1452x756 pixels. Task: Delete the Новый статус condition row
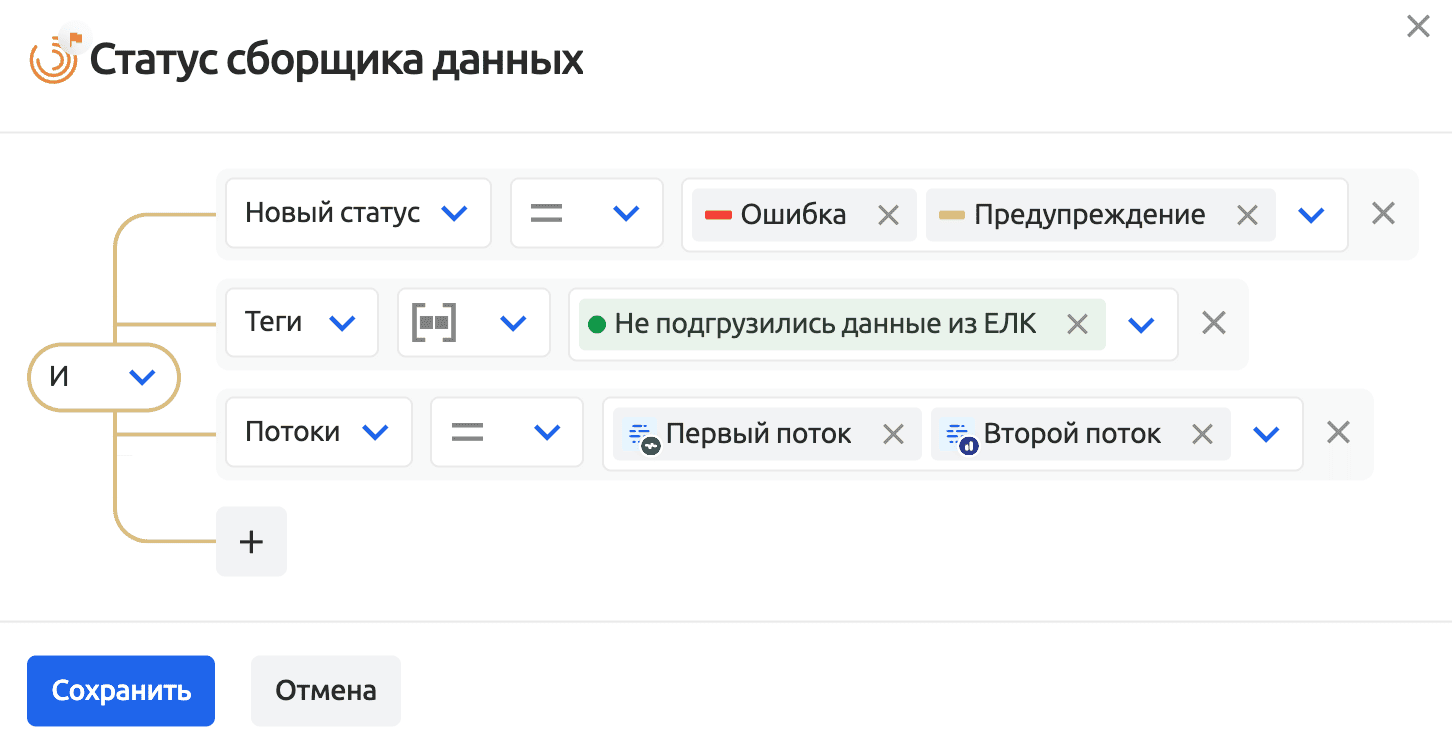[x=1383, y=213]
